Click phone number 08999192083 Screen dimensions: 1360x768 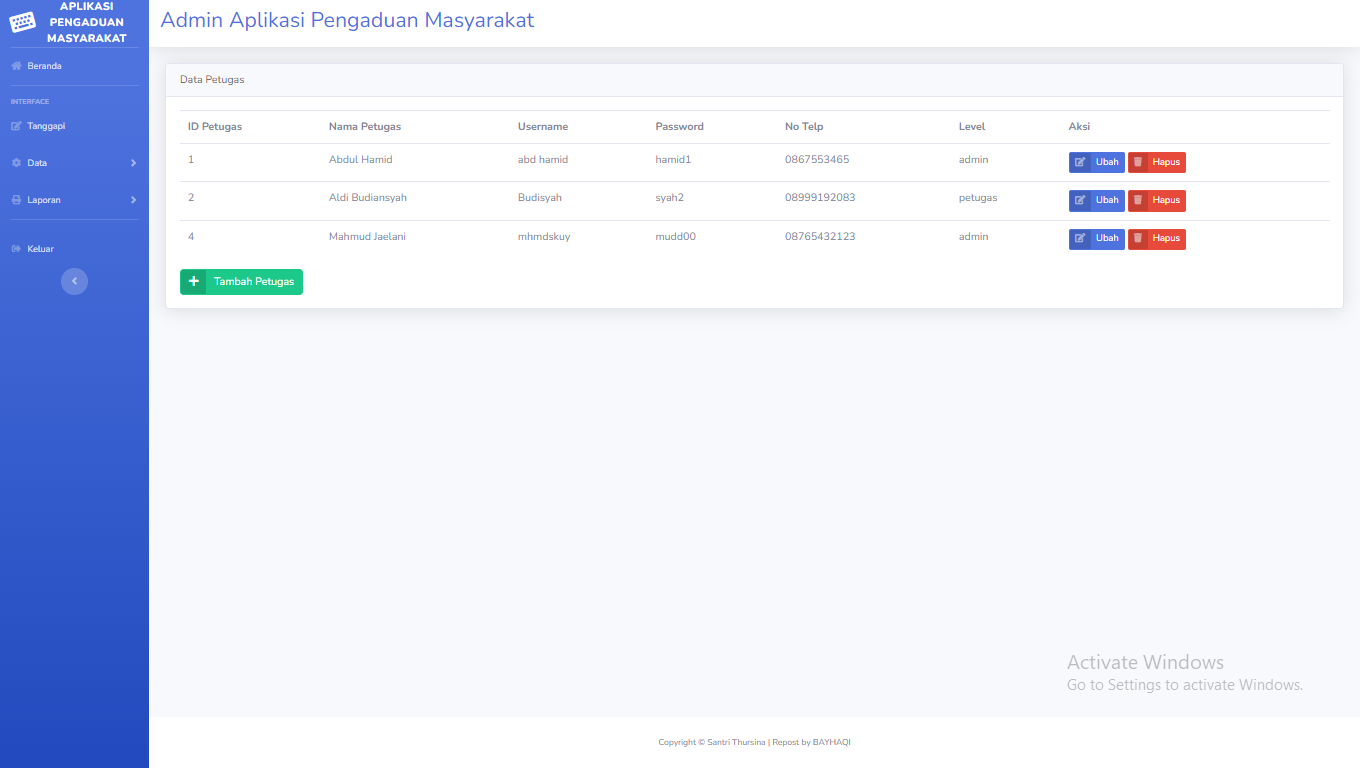pyautogui.click(x=820, y=198)
